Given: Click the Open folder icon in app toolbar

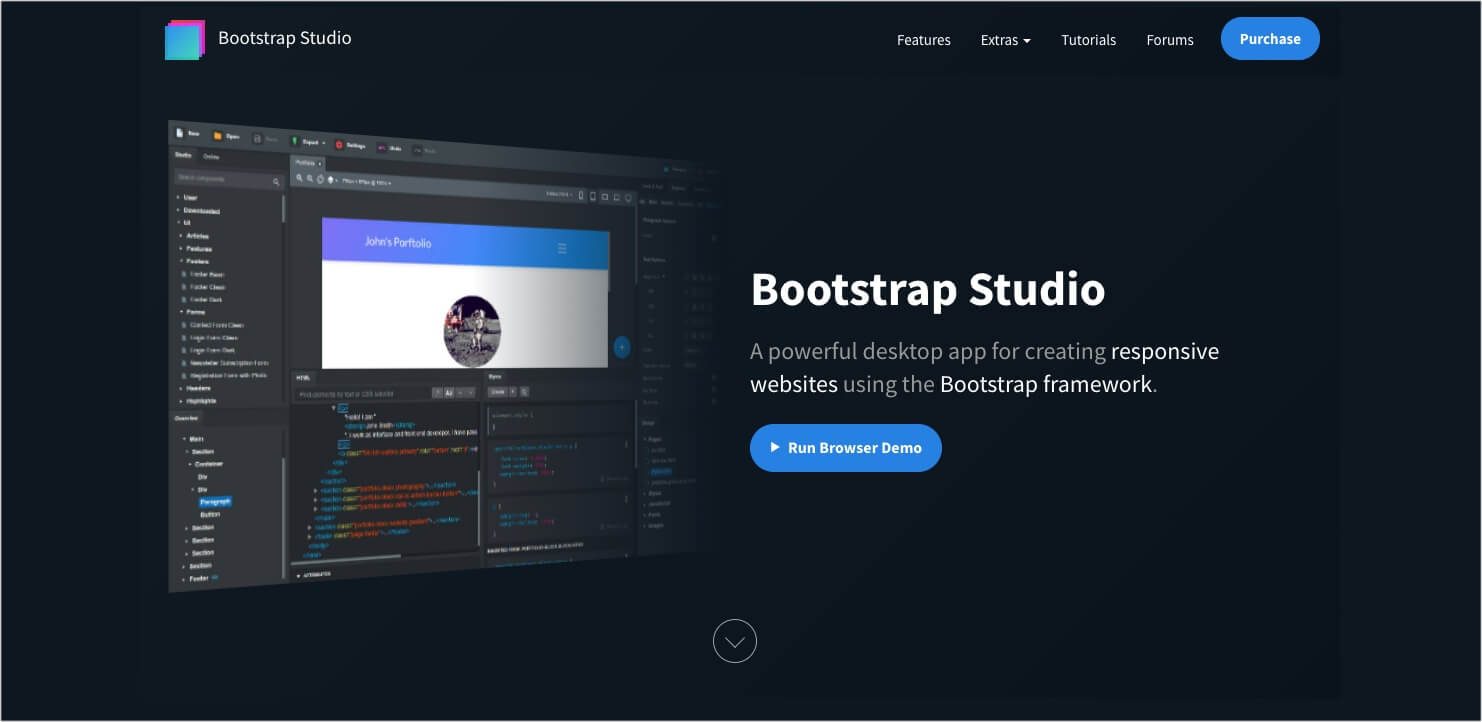Looking at the screenshot, I should click(217, 136).
